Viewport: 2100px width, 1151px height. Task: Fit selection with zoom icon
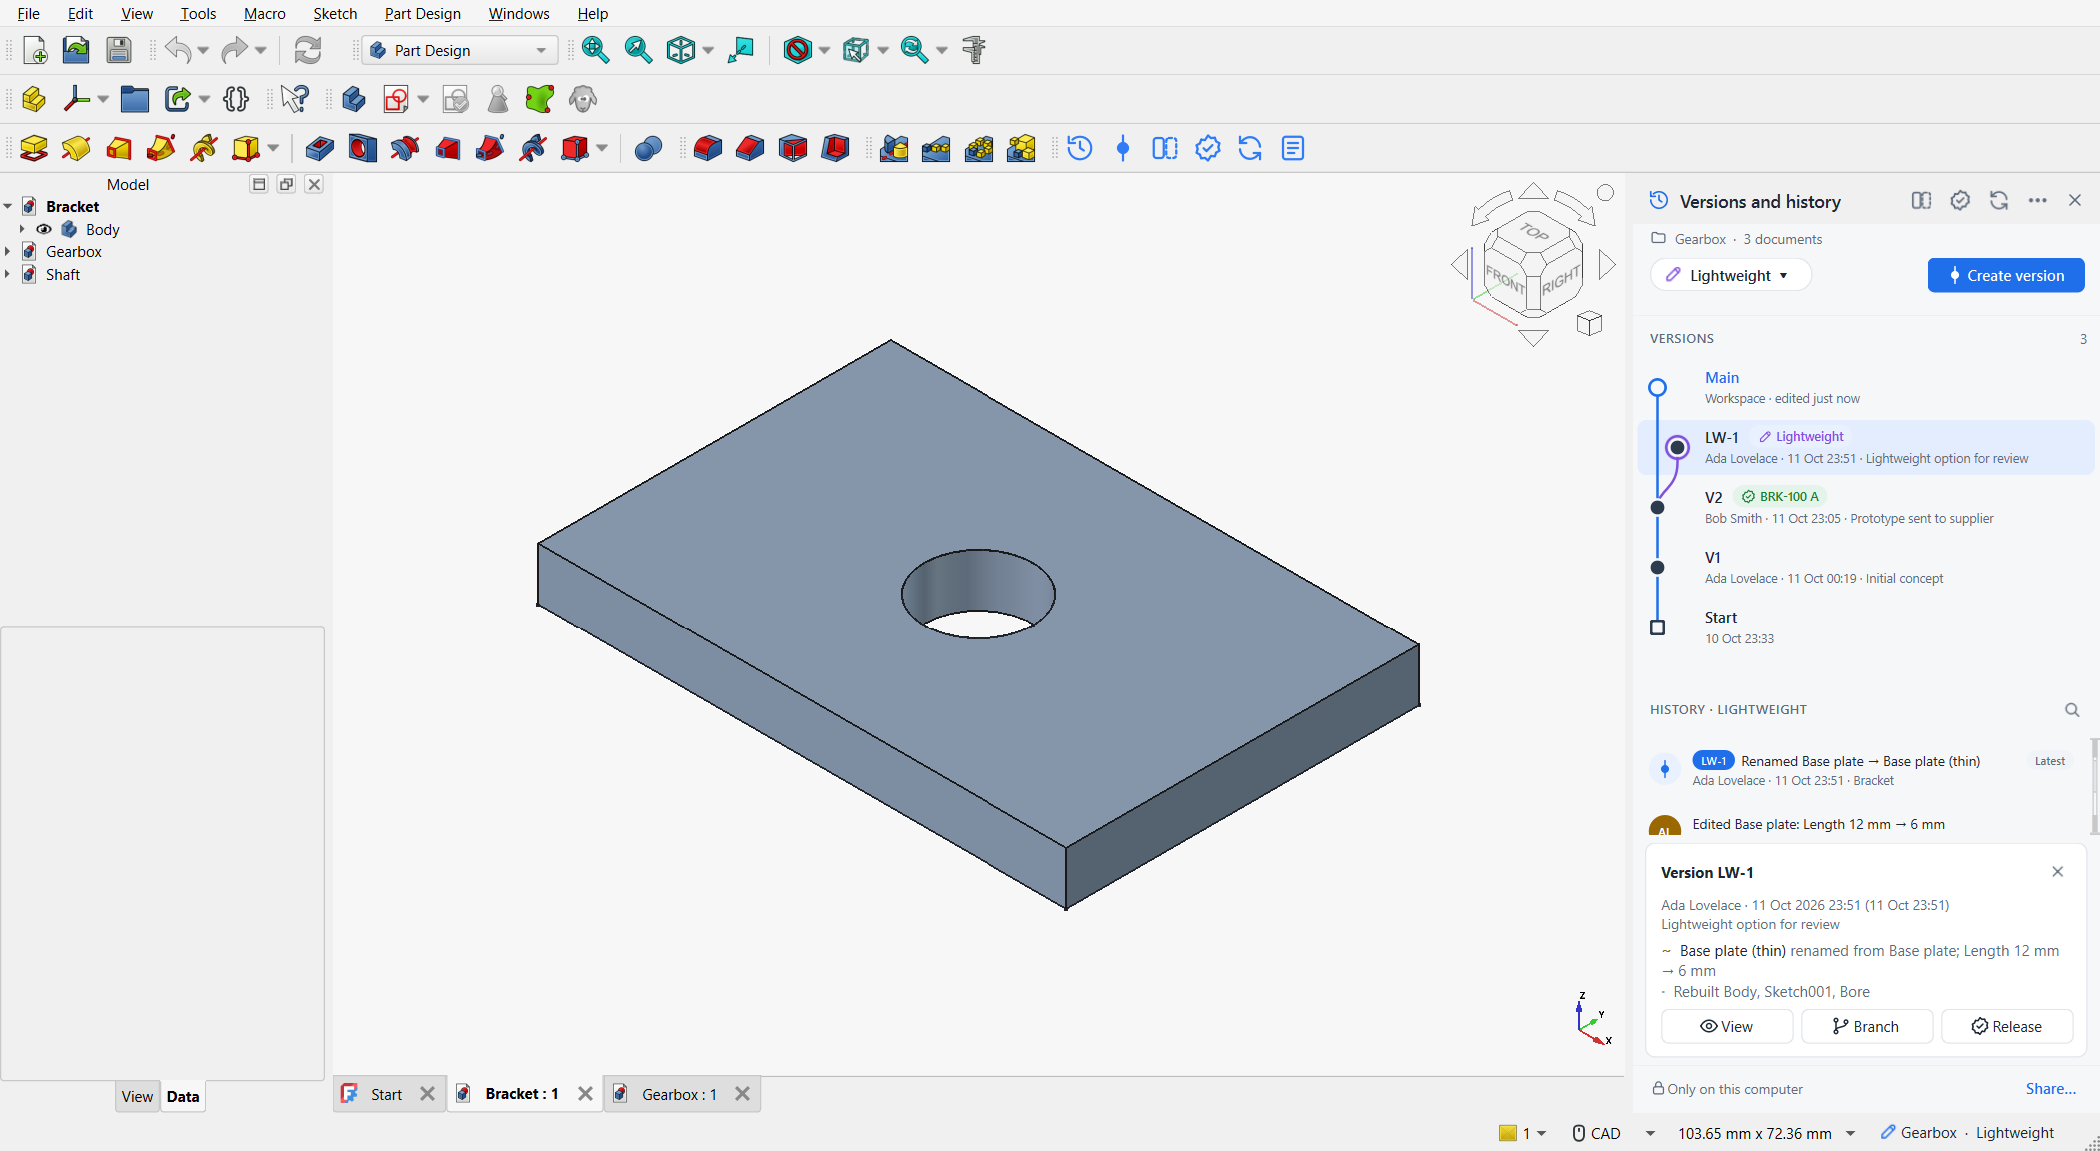pyautogui.click(x=638, y=50)
